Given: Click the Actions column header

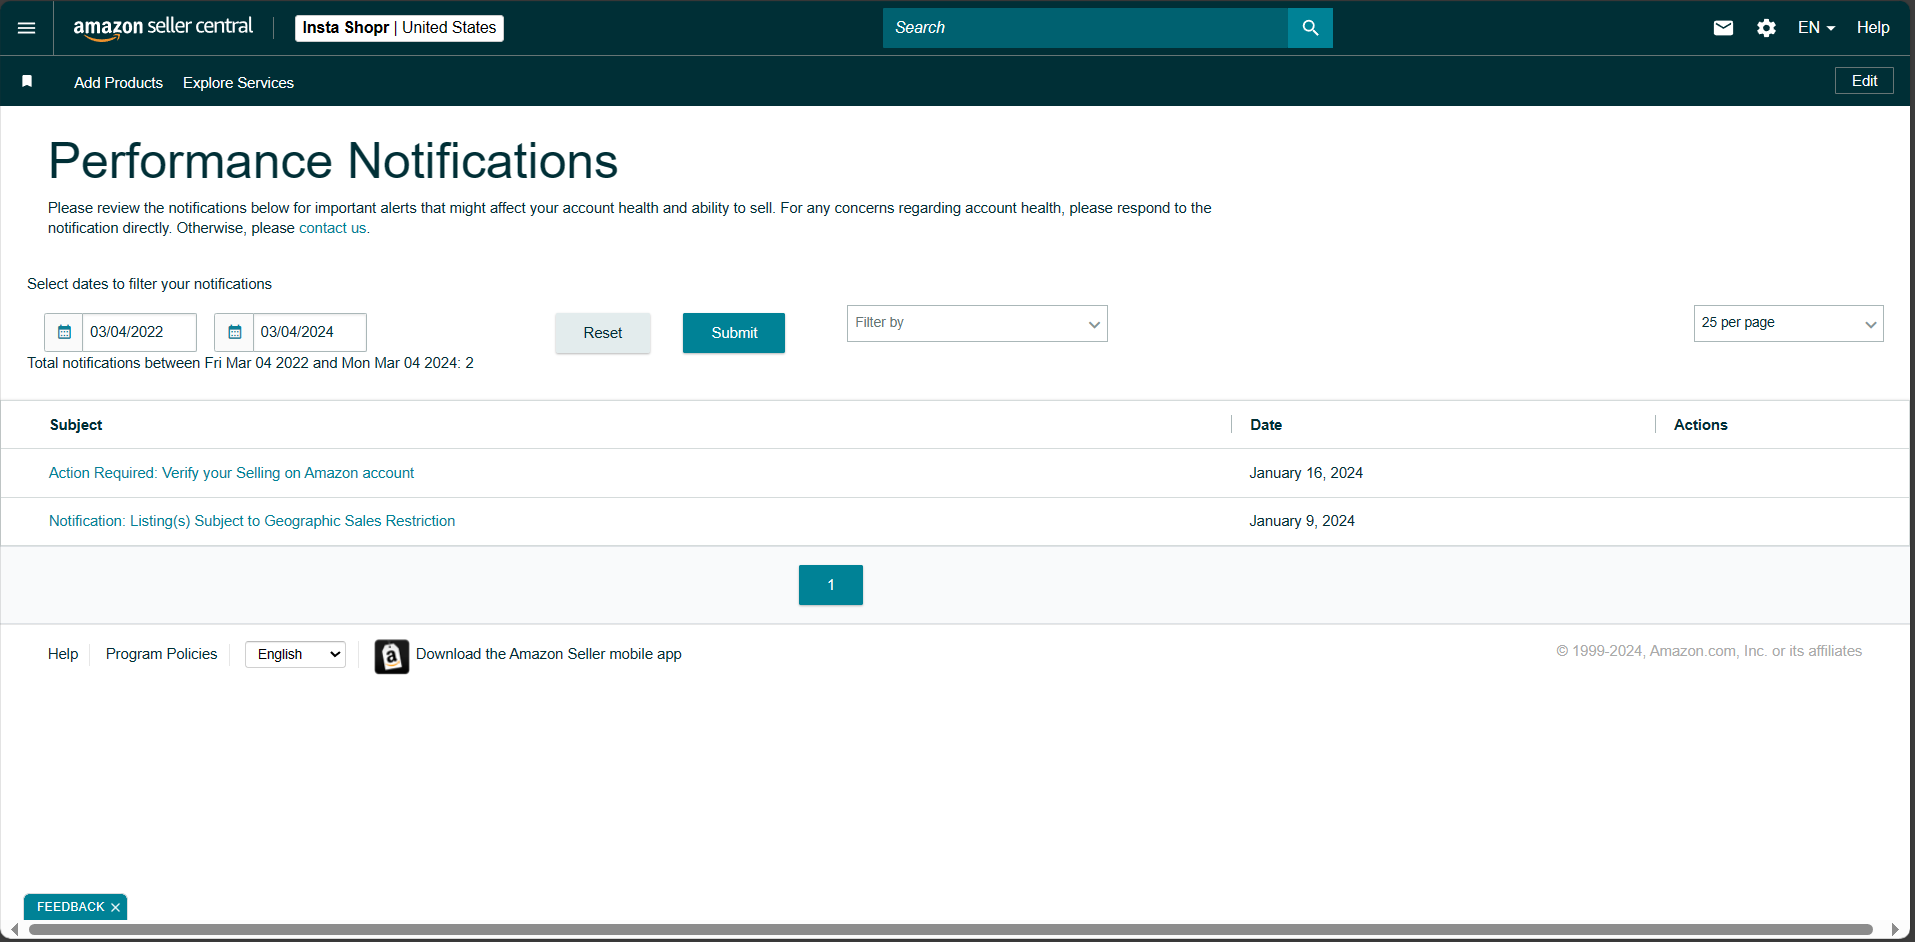Looking at the screenshot, I should click(1700, 425).
